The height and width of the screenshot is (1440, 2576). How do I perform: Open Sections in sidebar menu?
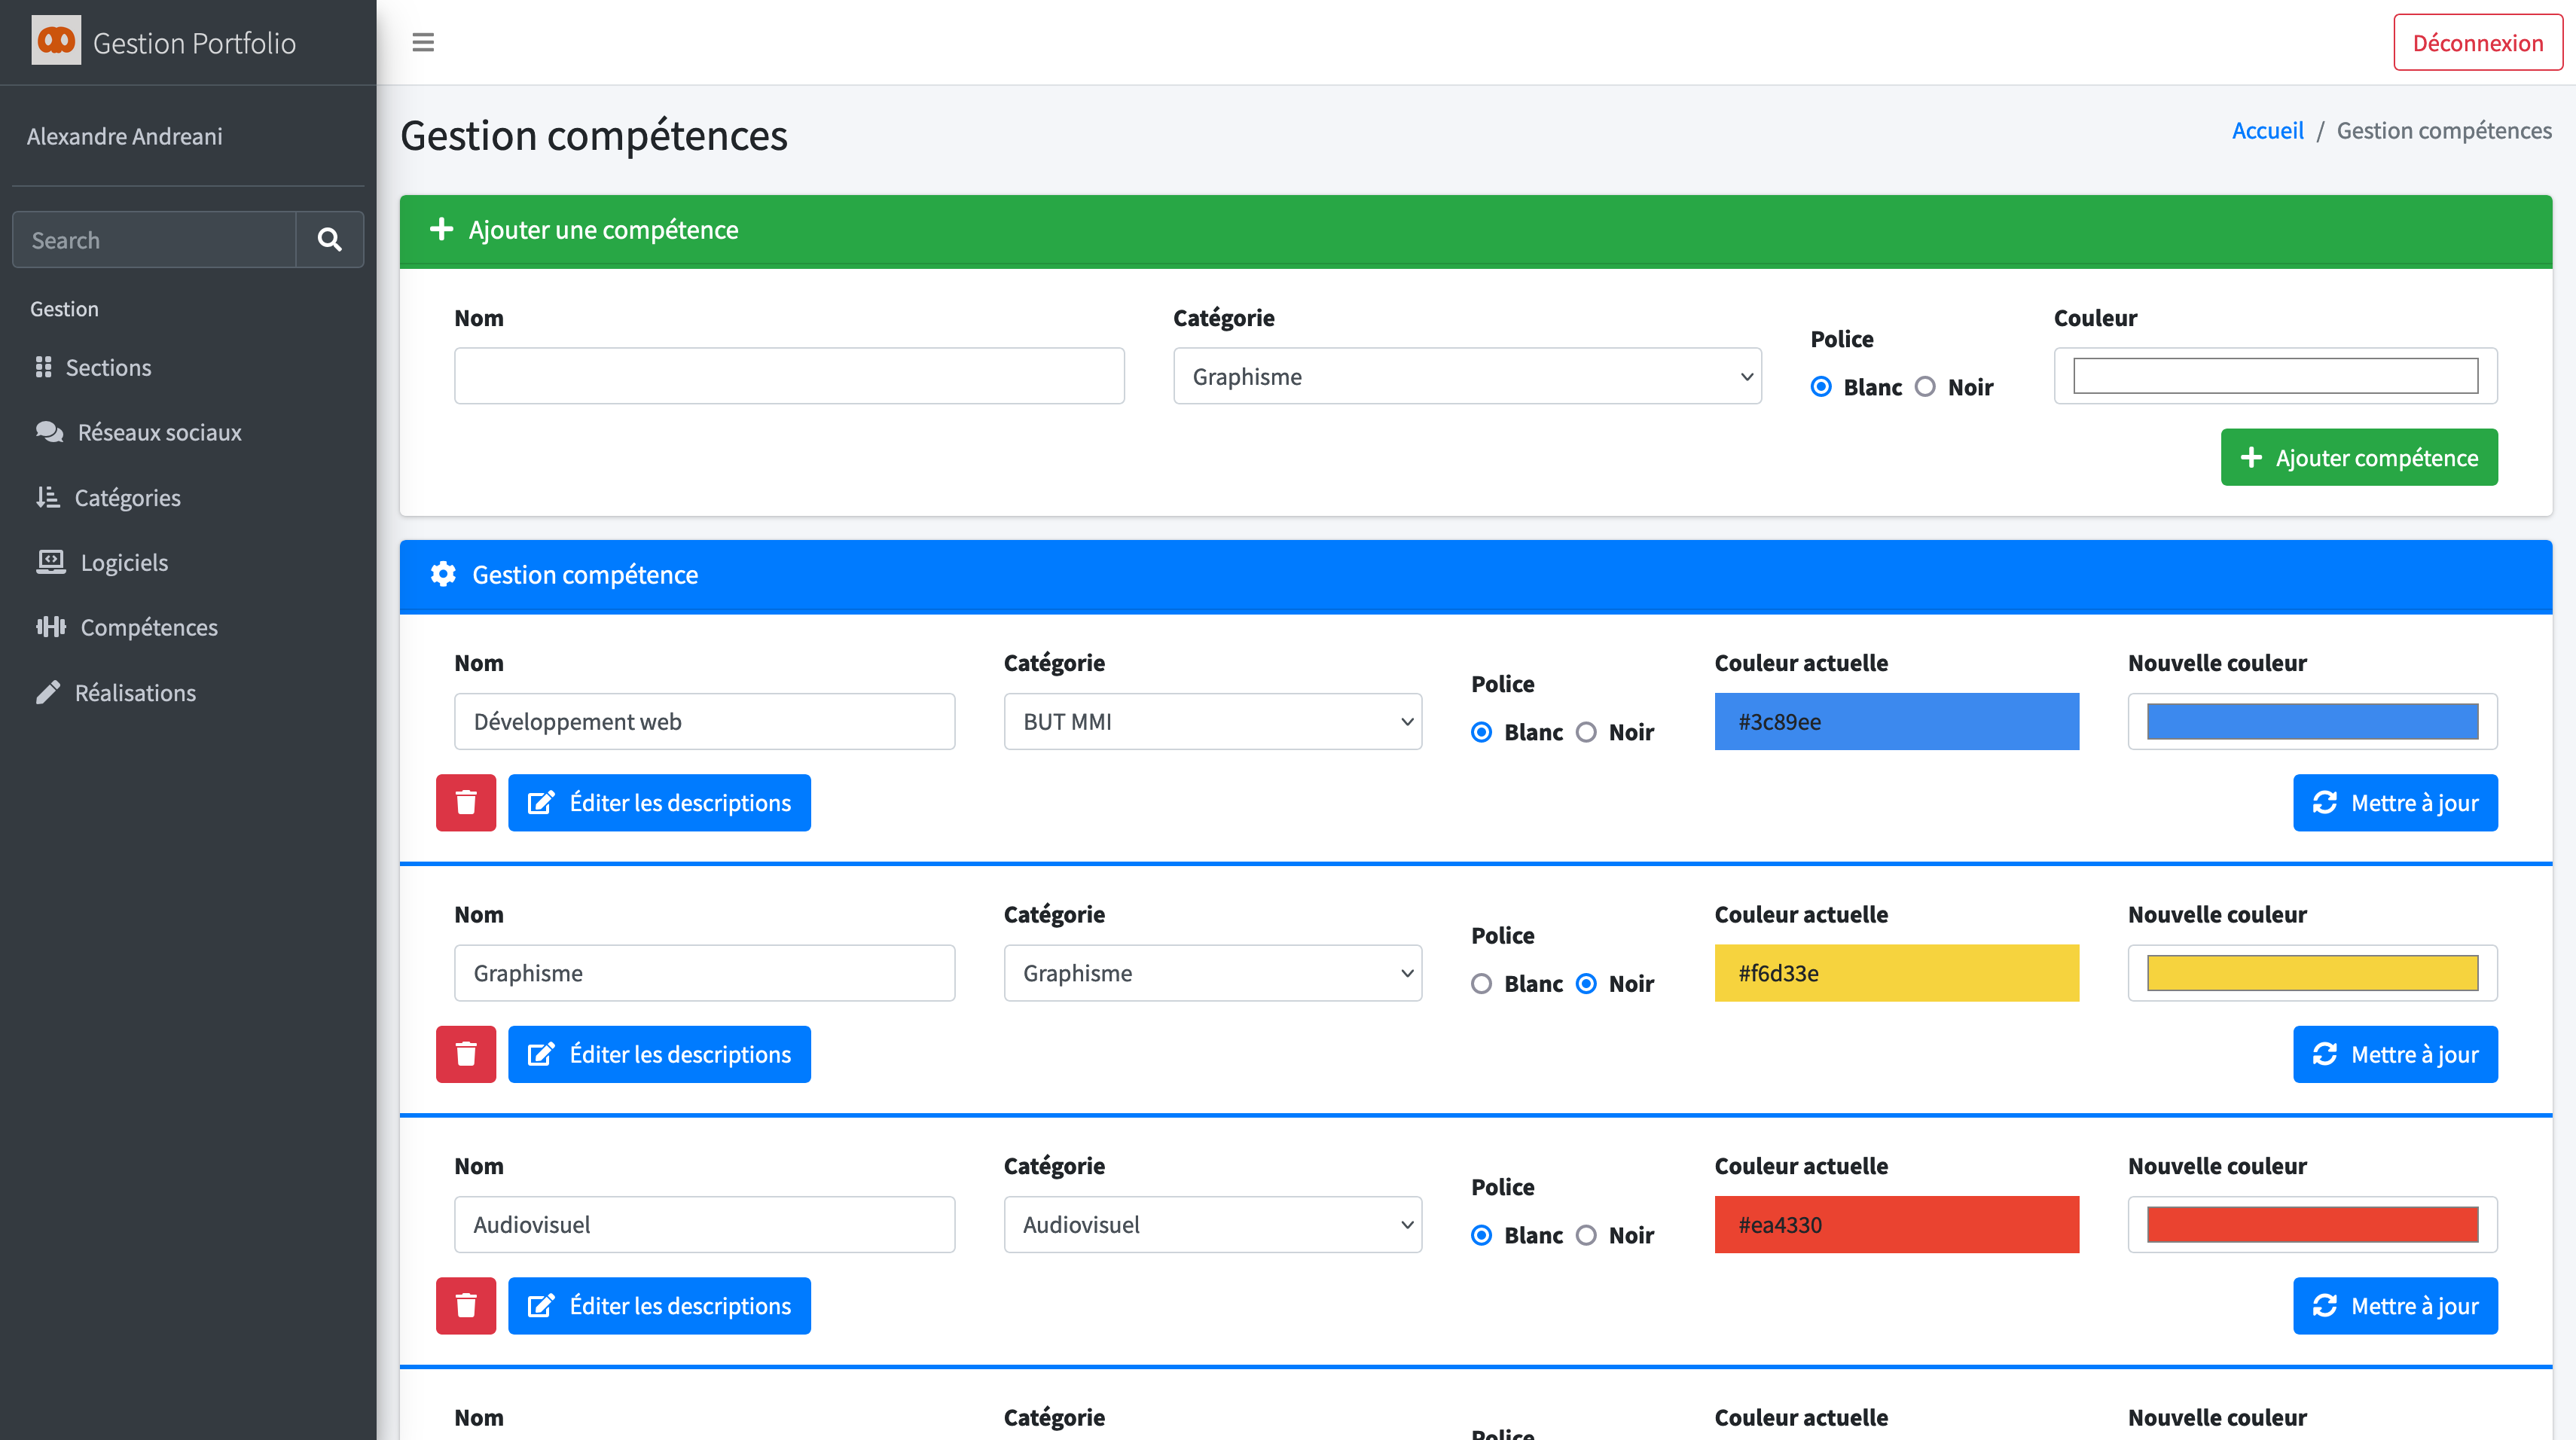coord(188,367)
